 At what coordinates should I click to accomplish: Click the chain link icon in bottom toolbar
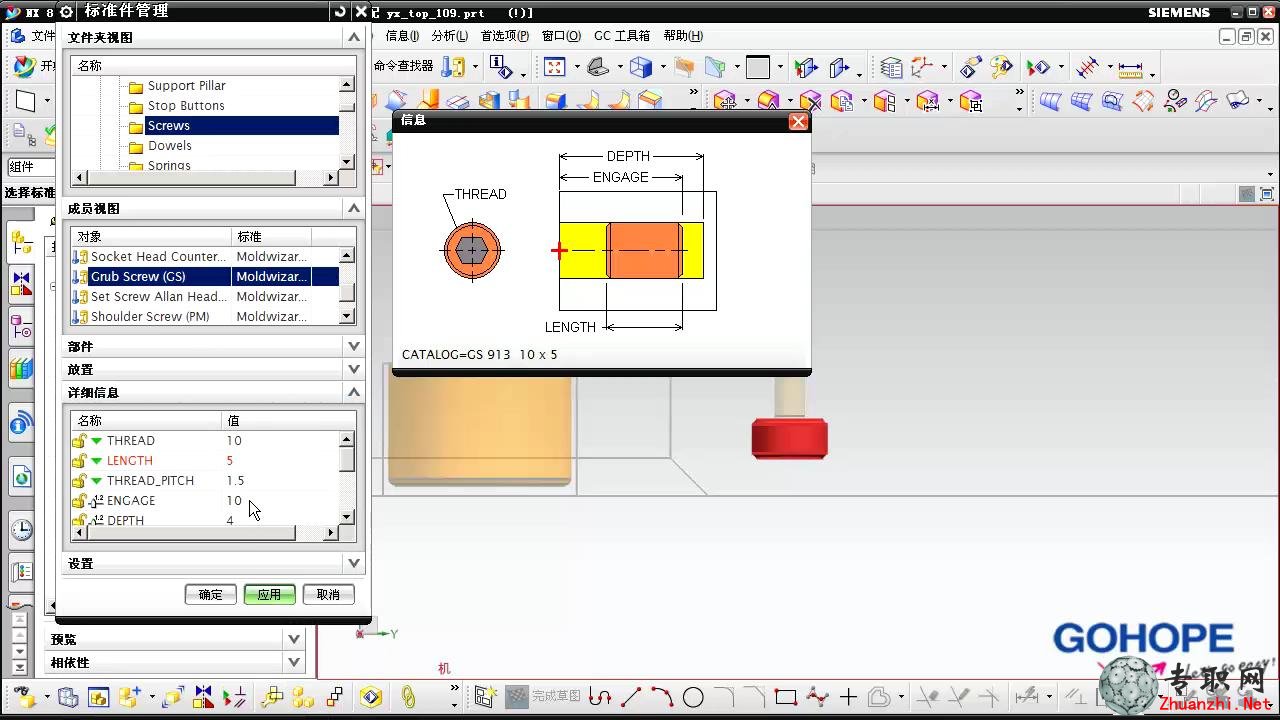point(408,696)
